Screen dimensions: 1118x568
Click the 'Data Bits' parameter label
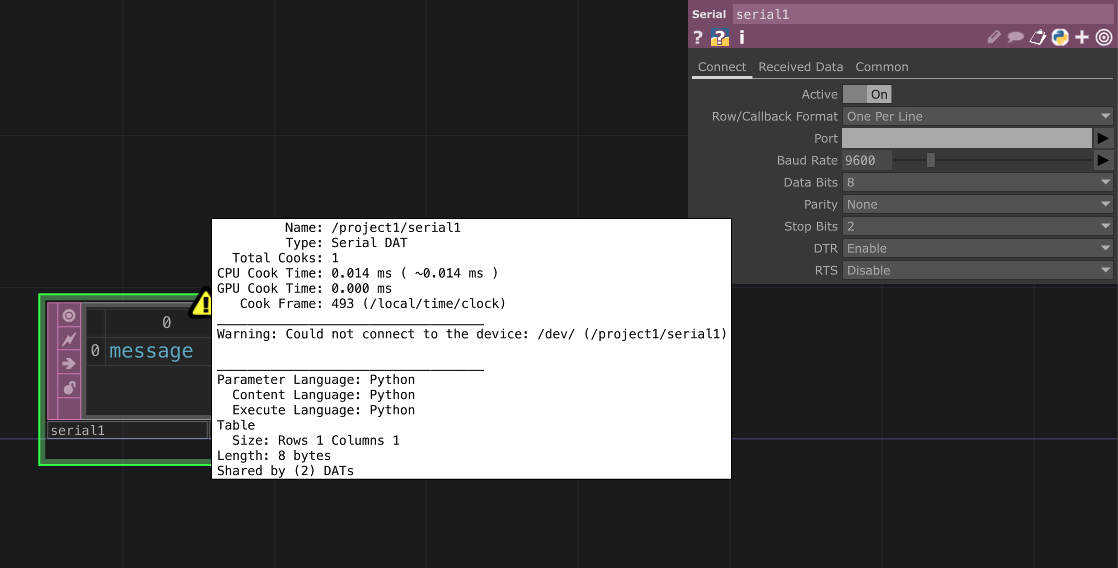pos(810,182)
